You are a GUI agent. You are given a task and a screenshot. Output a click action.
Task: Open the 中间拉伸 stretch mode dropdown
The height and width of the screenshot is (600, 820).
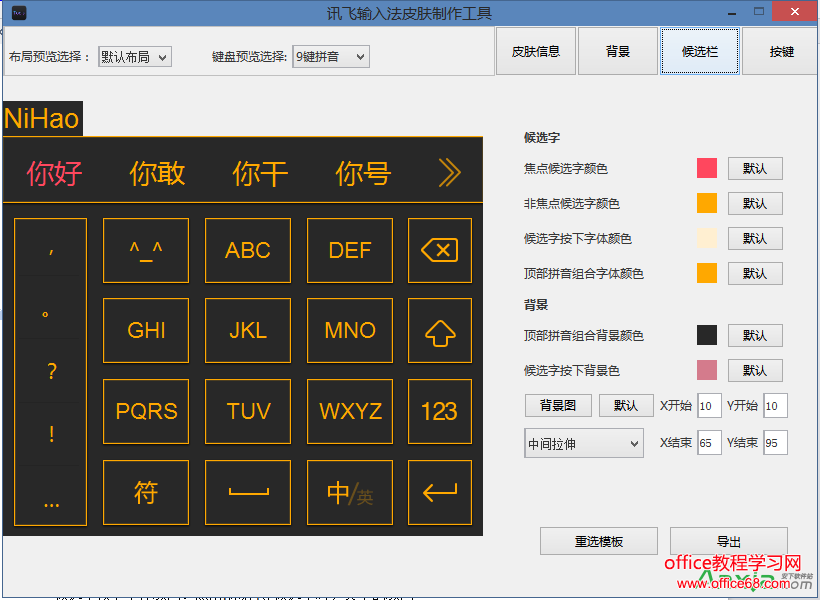coord(583,443)
